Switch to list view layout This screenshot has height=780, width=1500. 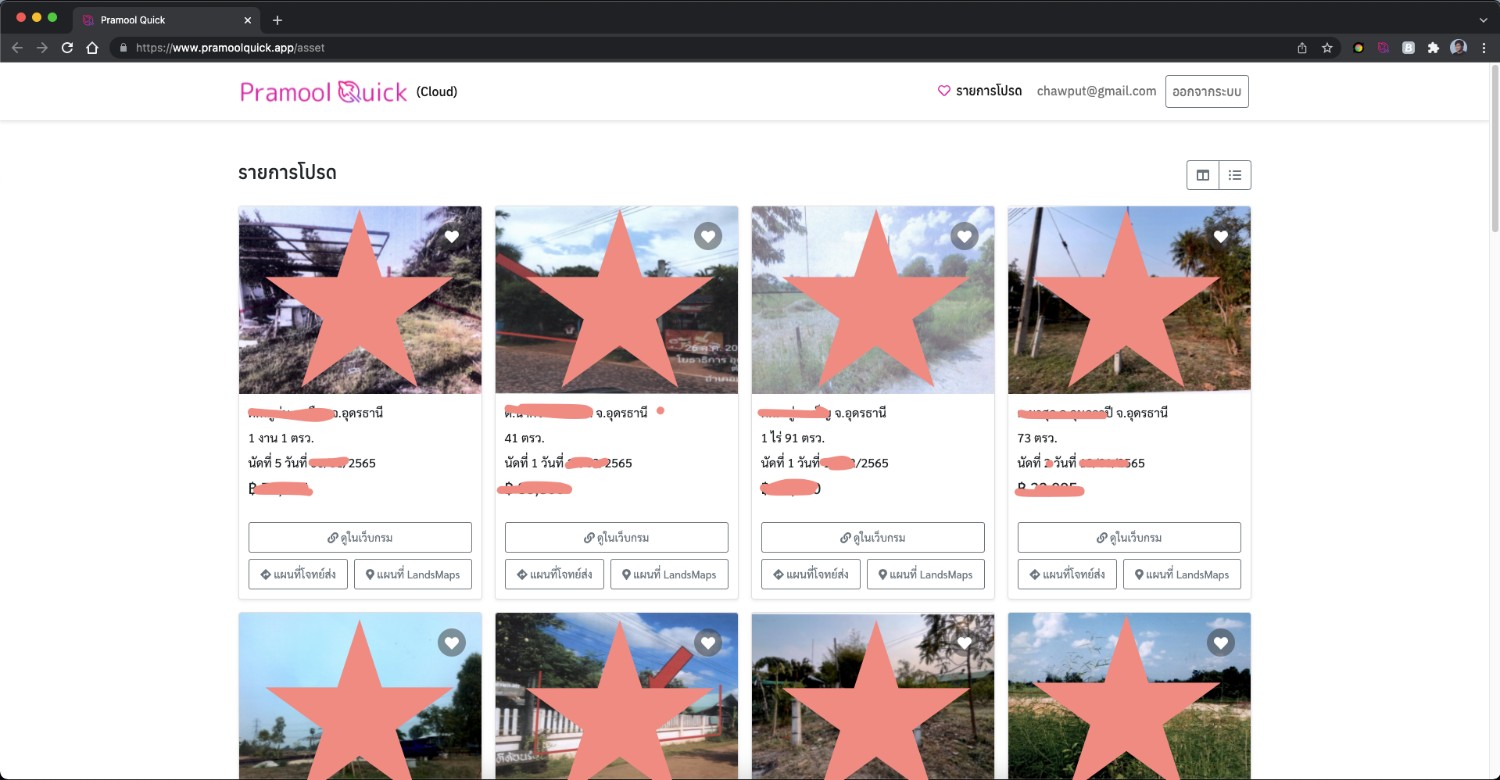[1235, 175]
